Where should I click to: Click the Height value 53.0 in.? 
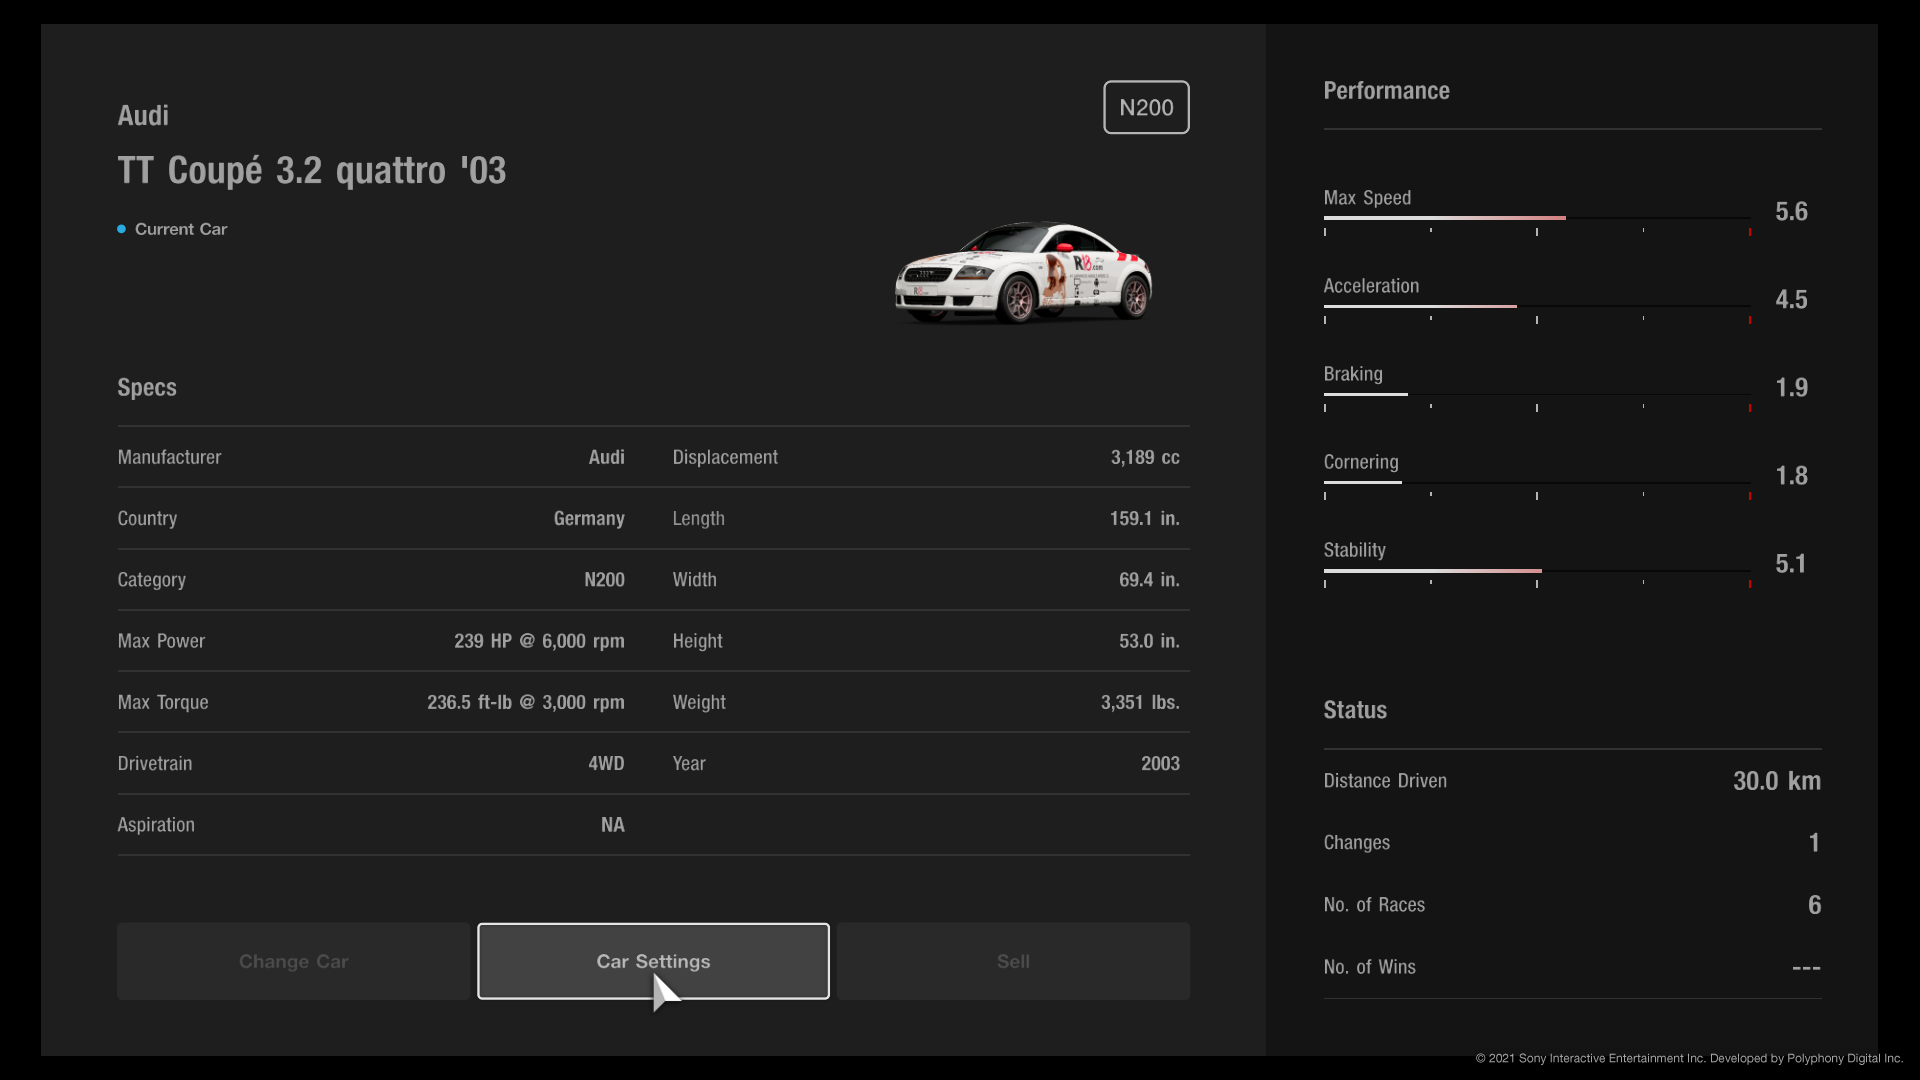[1149, 641]
